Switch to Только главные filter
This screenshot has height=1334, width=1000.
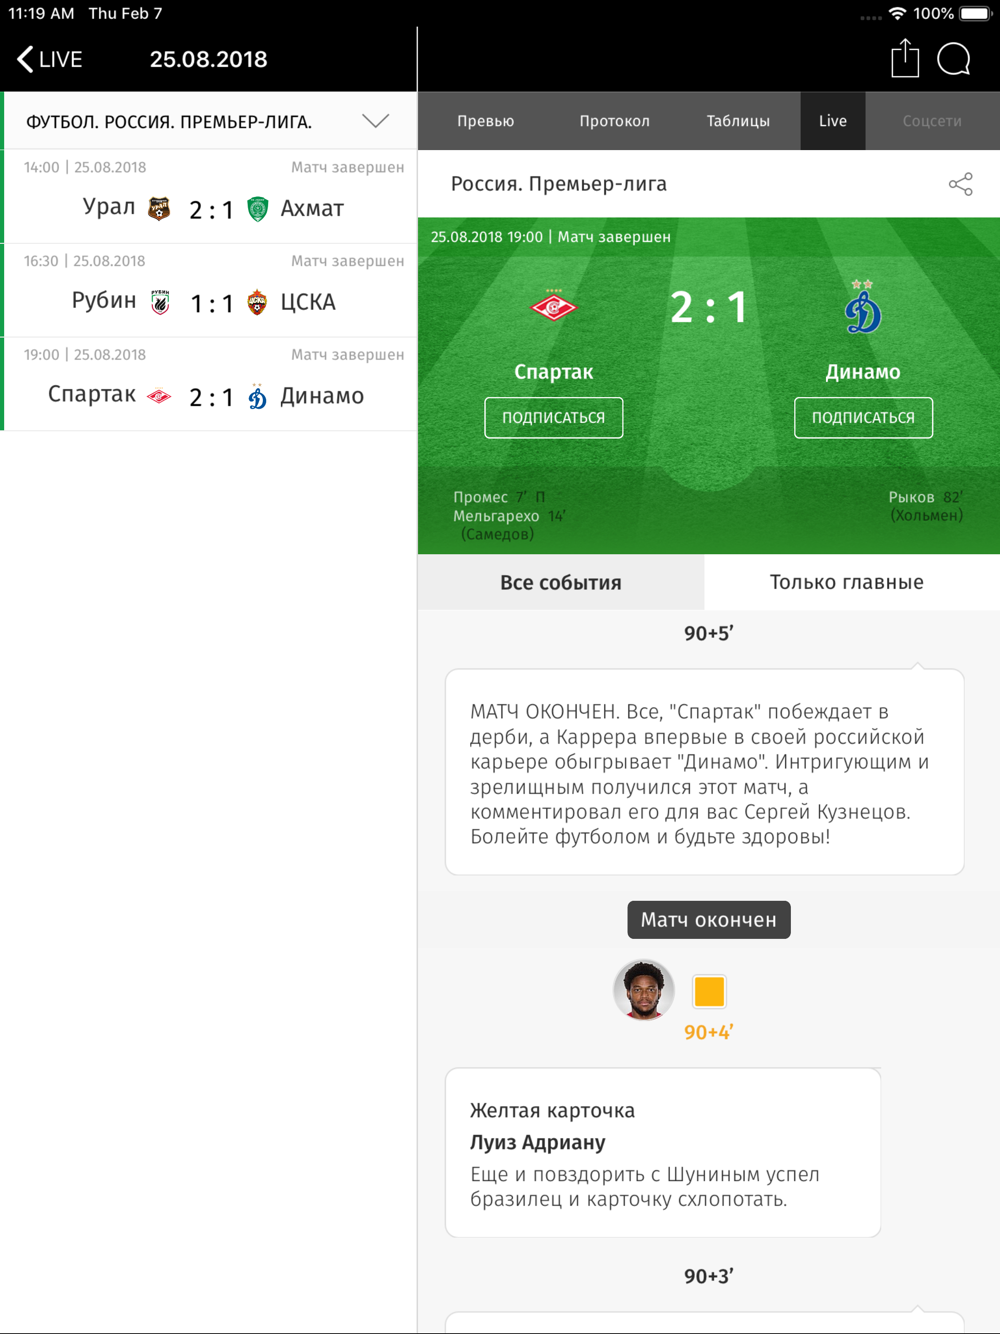click(x=847, y=582)
